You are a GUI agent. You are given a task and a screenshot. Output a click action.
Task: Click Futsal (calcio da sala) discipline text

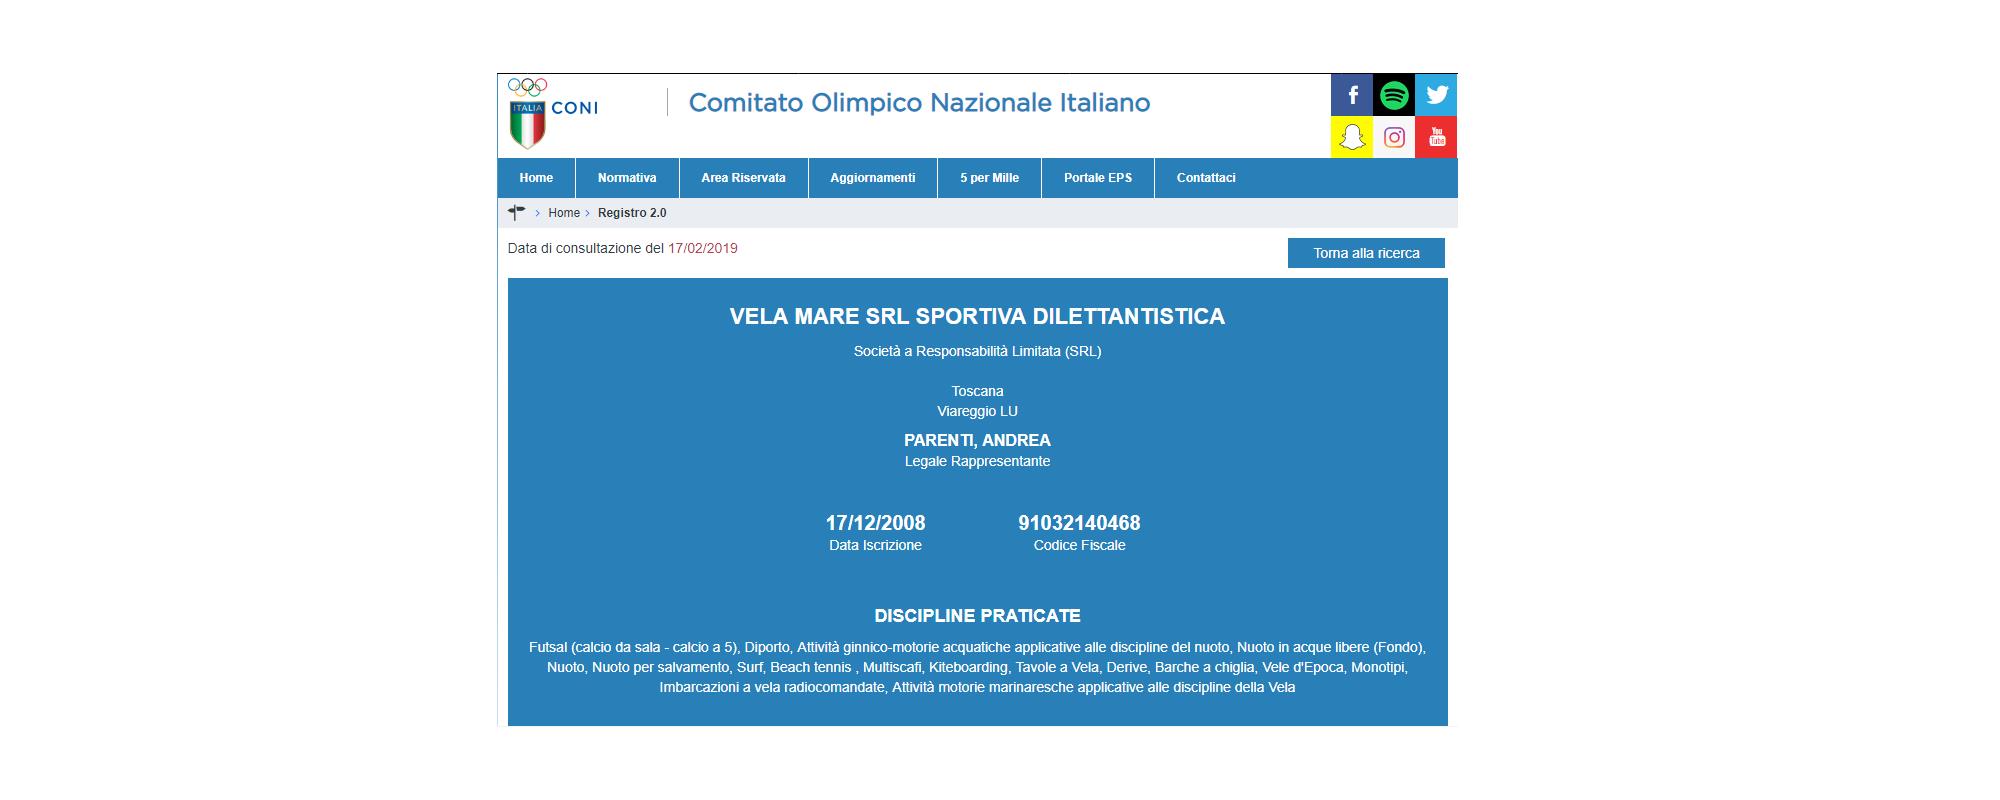click(633, 647)
